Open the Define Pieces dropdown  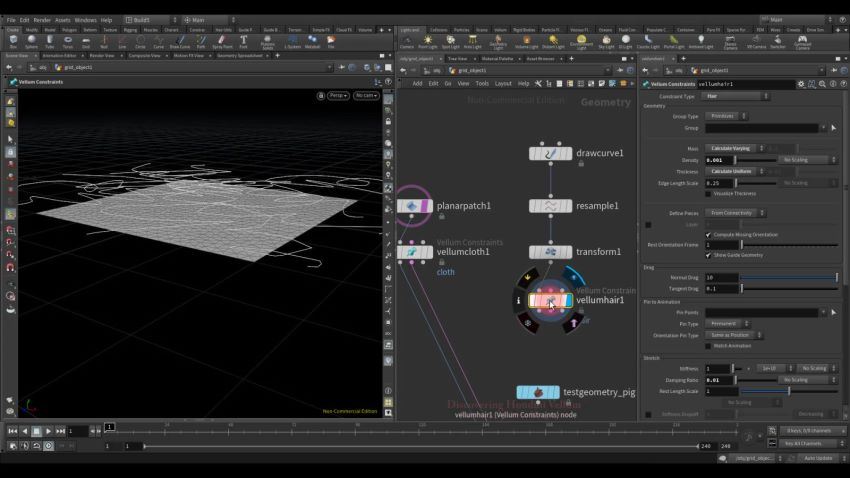(735, 213)
